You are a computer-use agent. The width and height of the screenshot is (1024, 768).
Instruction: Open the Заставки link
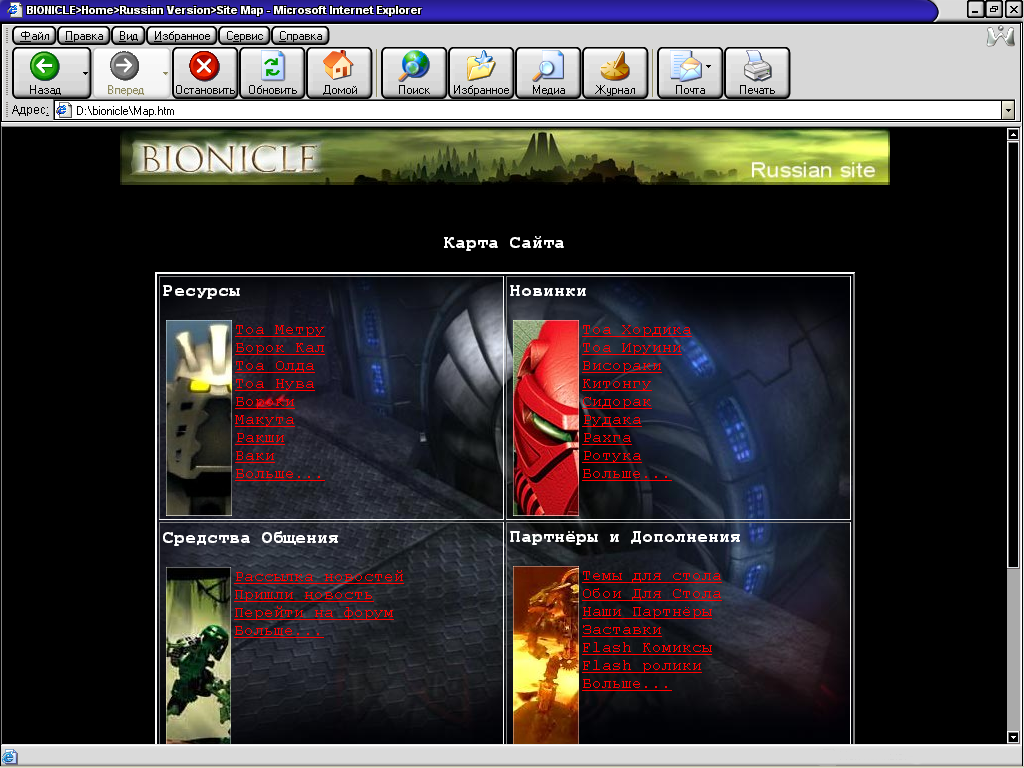[622, 630]
